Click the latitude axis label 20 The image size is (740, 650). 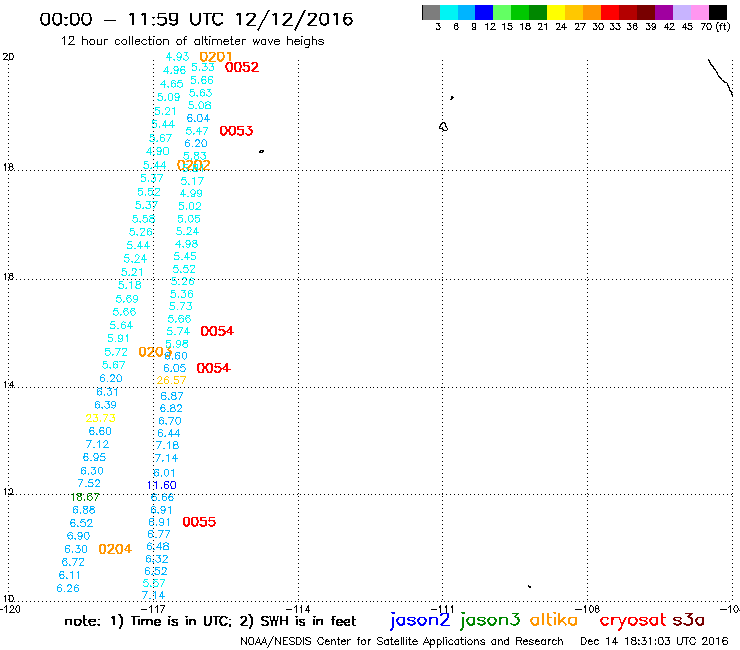click(x=8, y=57)
